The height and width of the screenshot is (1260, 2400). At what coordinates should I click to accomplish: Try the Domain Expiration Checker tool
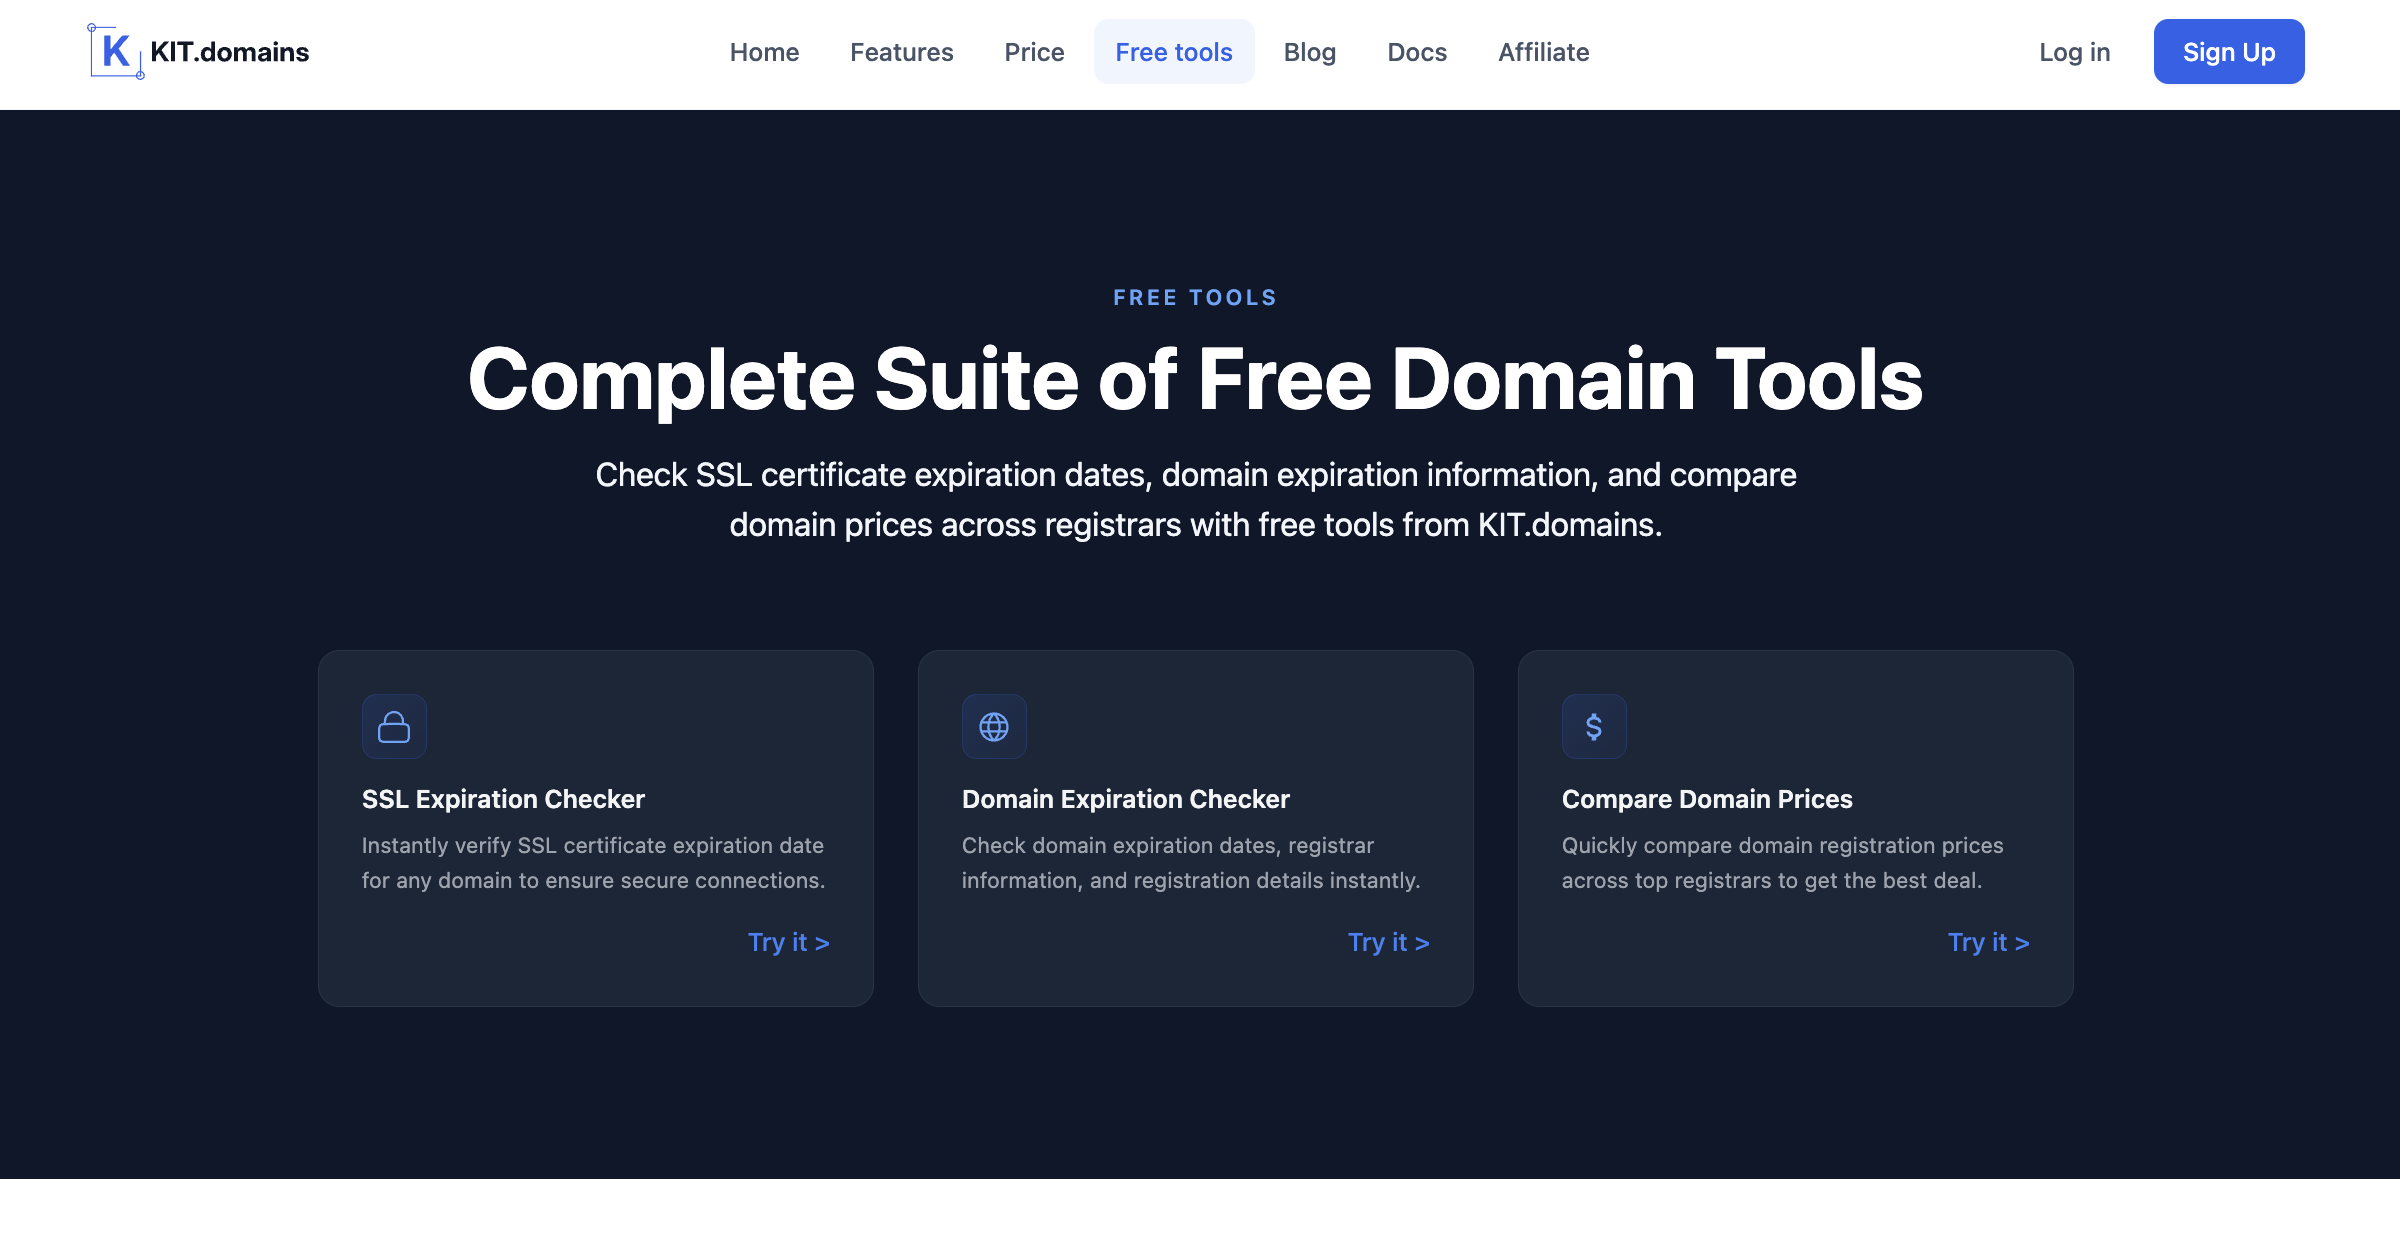(1389, 942)
